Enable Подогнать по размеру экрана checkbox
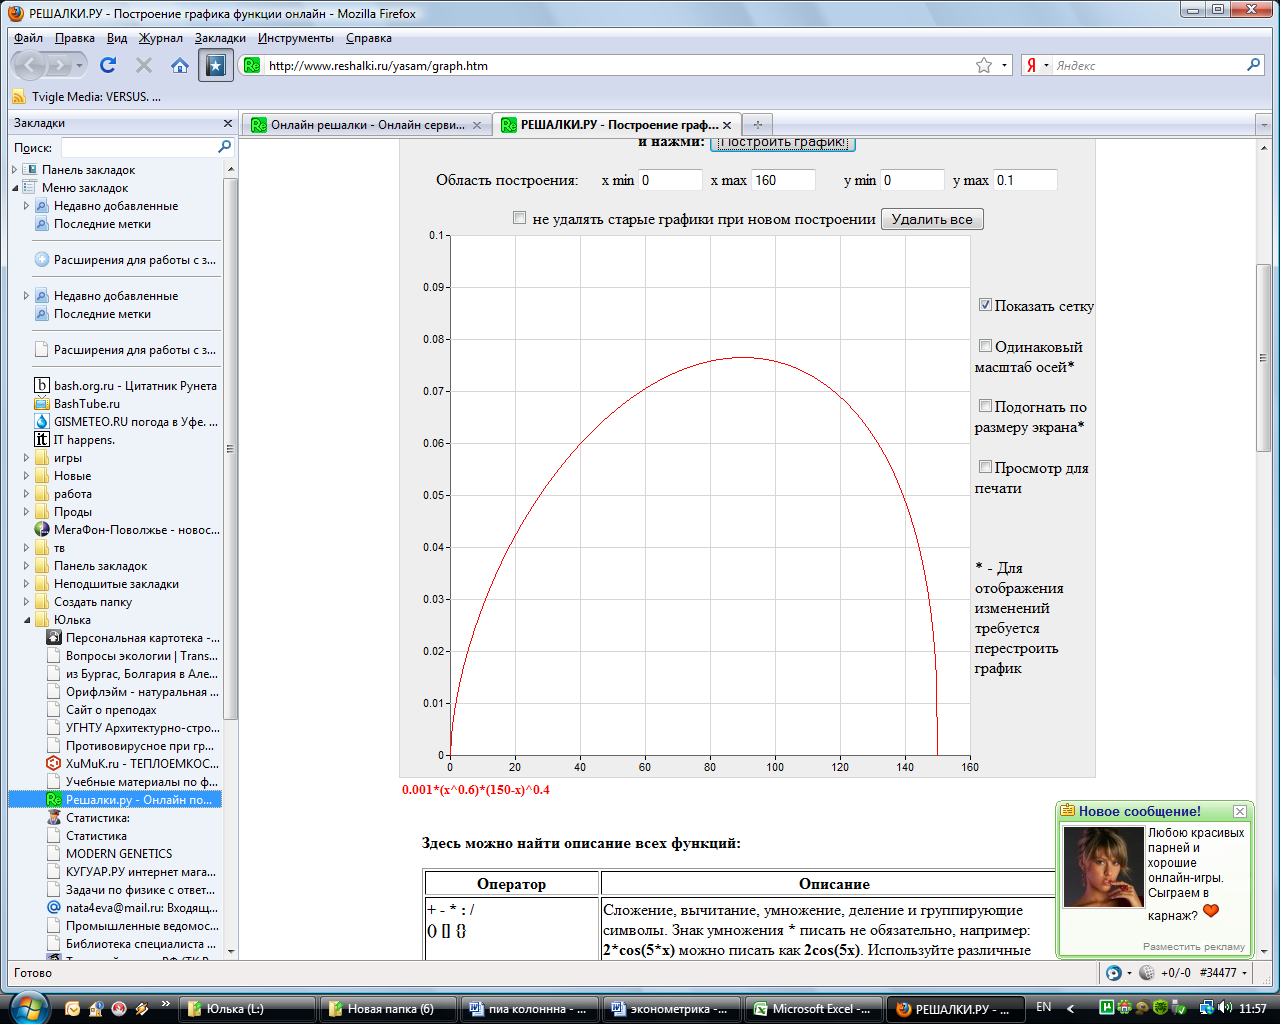 (x=985, y=406)
